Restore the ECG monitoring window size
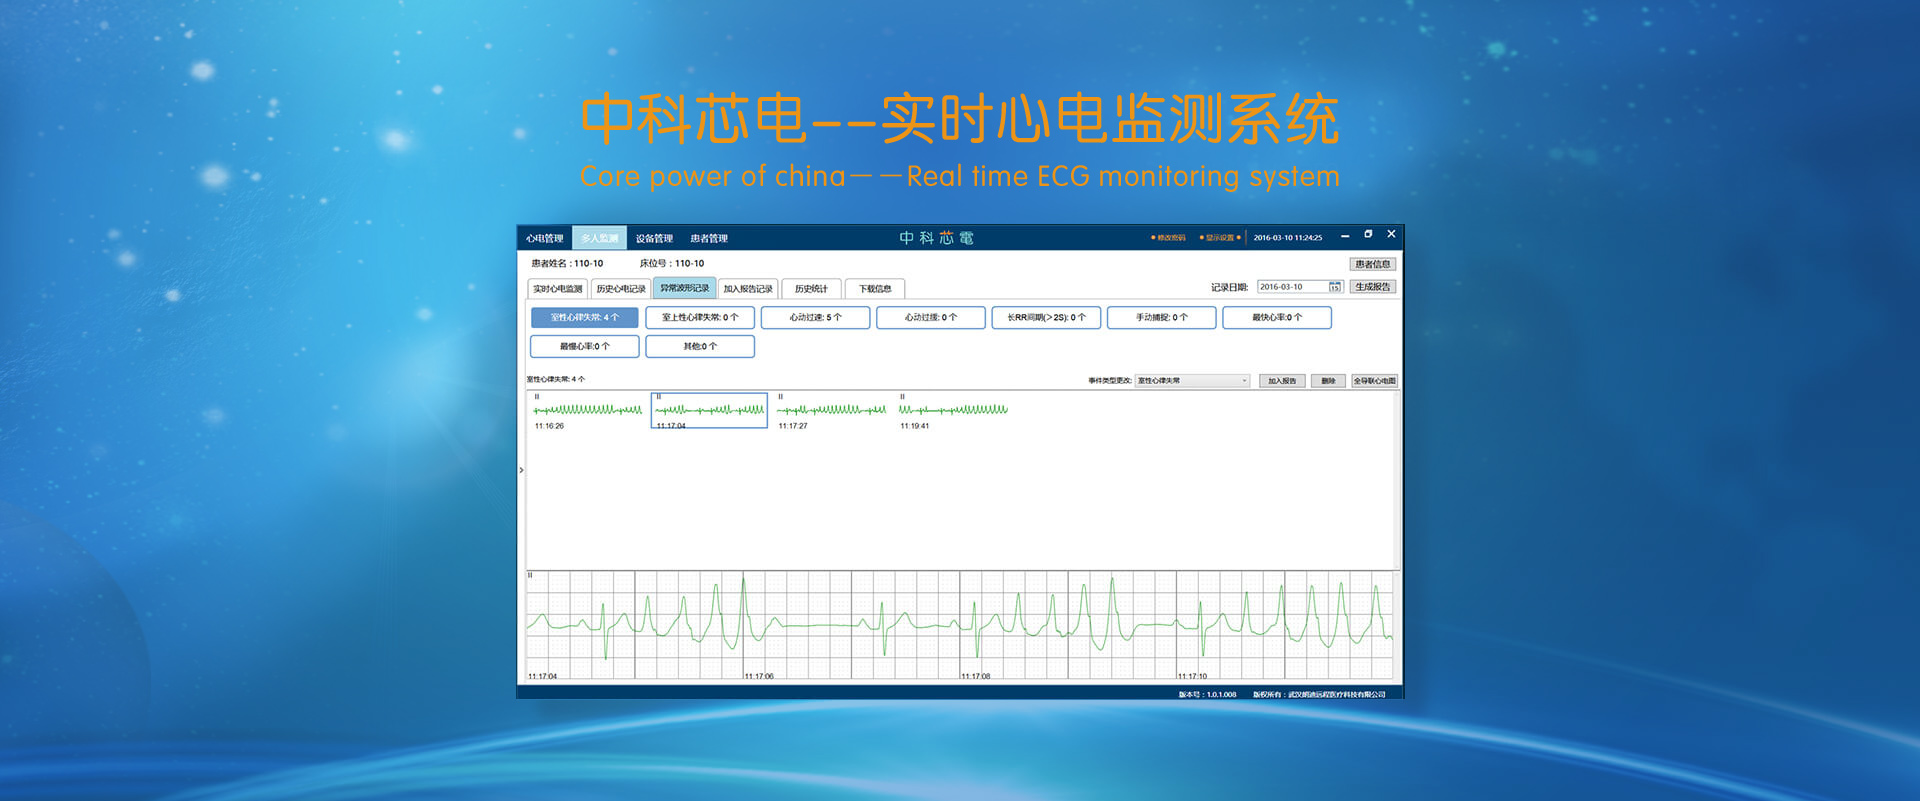Image resolution: width=1920 pixels, height=801 pixels. point(1368,235)
